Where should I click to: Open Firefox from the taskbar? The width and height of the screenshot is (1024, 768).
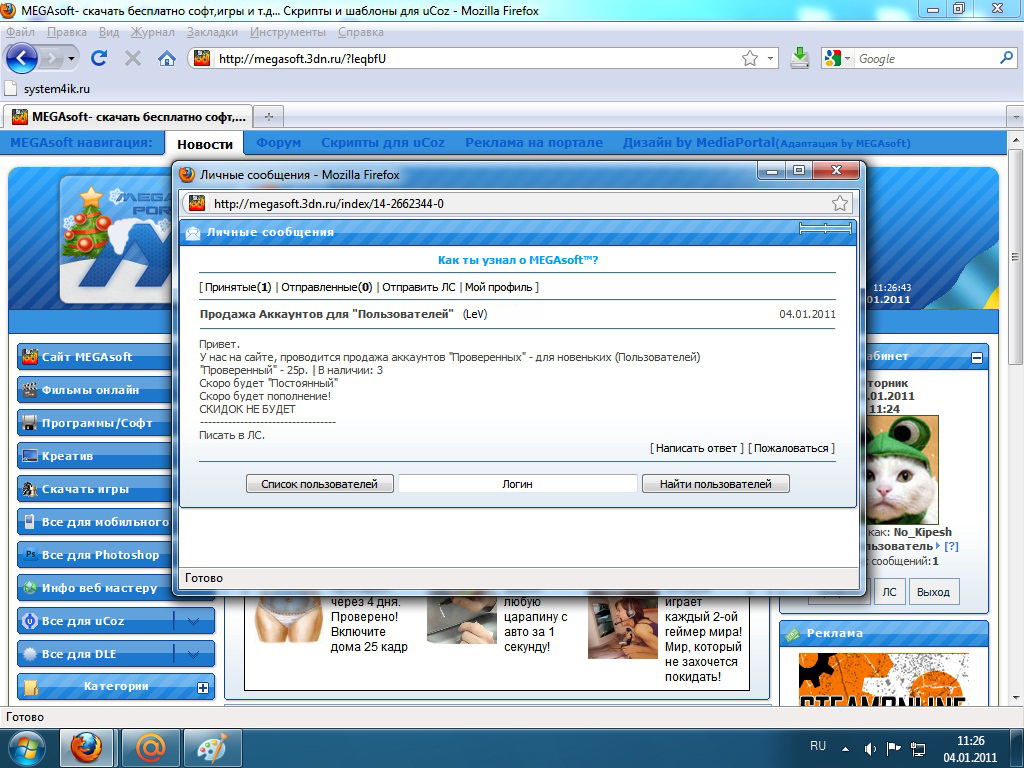click(87, 748)
